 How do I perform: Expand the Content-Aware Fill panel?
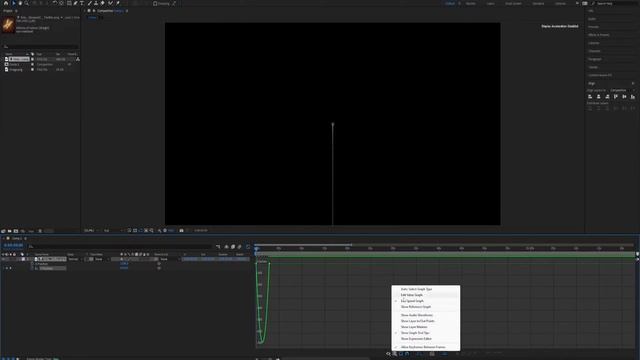pyautogui.click(x=600, y=75)
